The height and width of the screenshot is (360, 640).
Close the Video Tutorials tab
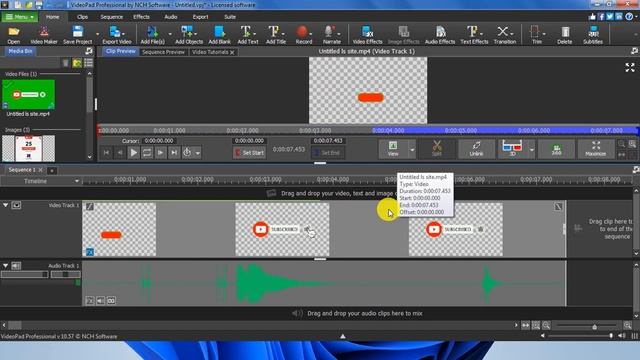pos(232,52)
